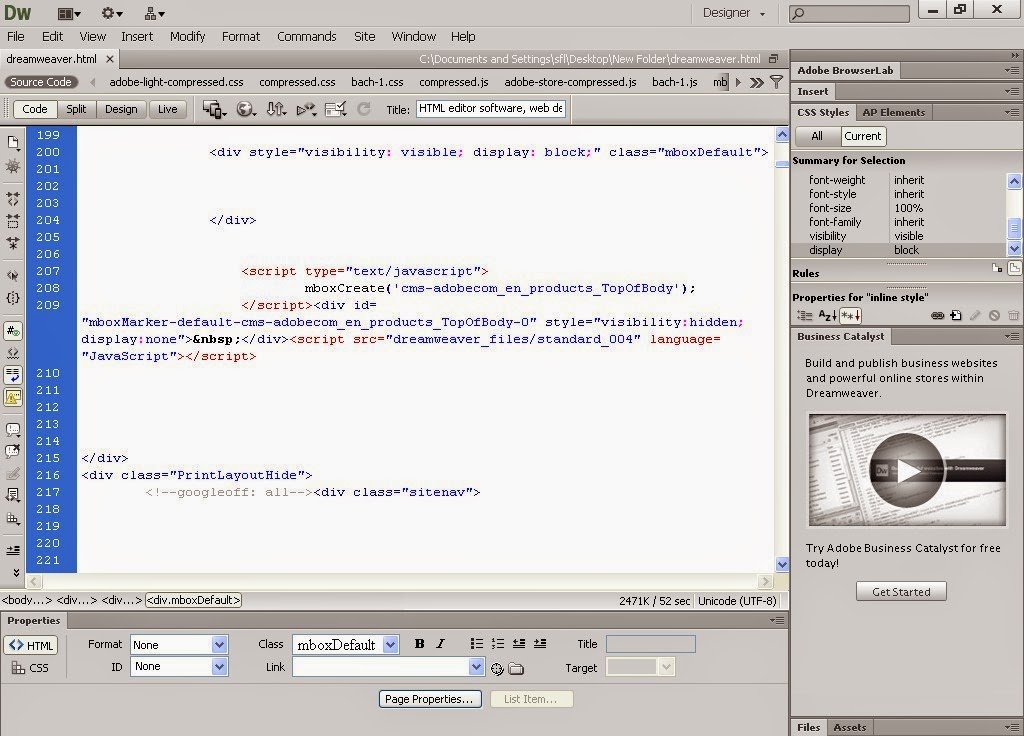This screenshot has width=1024, height=736.
Task: Toggle Syntax Error Alerts icon
Action: tap(13, 397)
